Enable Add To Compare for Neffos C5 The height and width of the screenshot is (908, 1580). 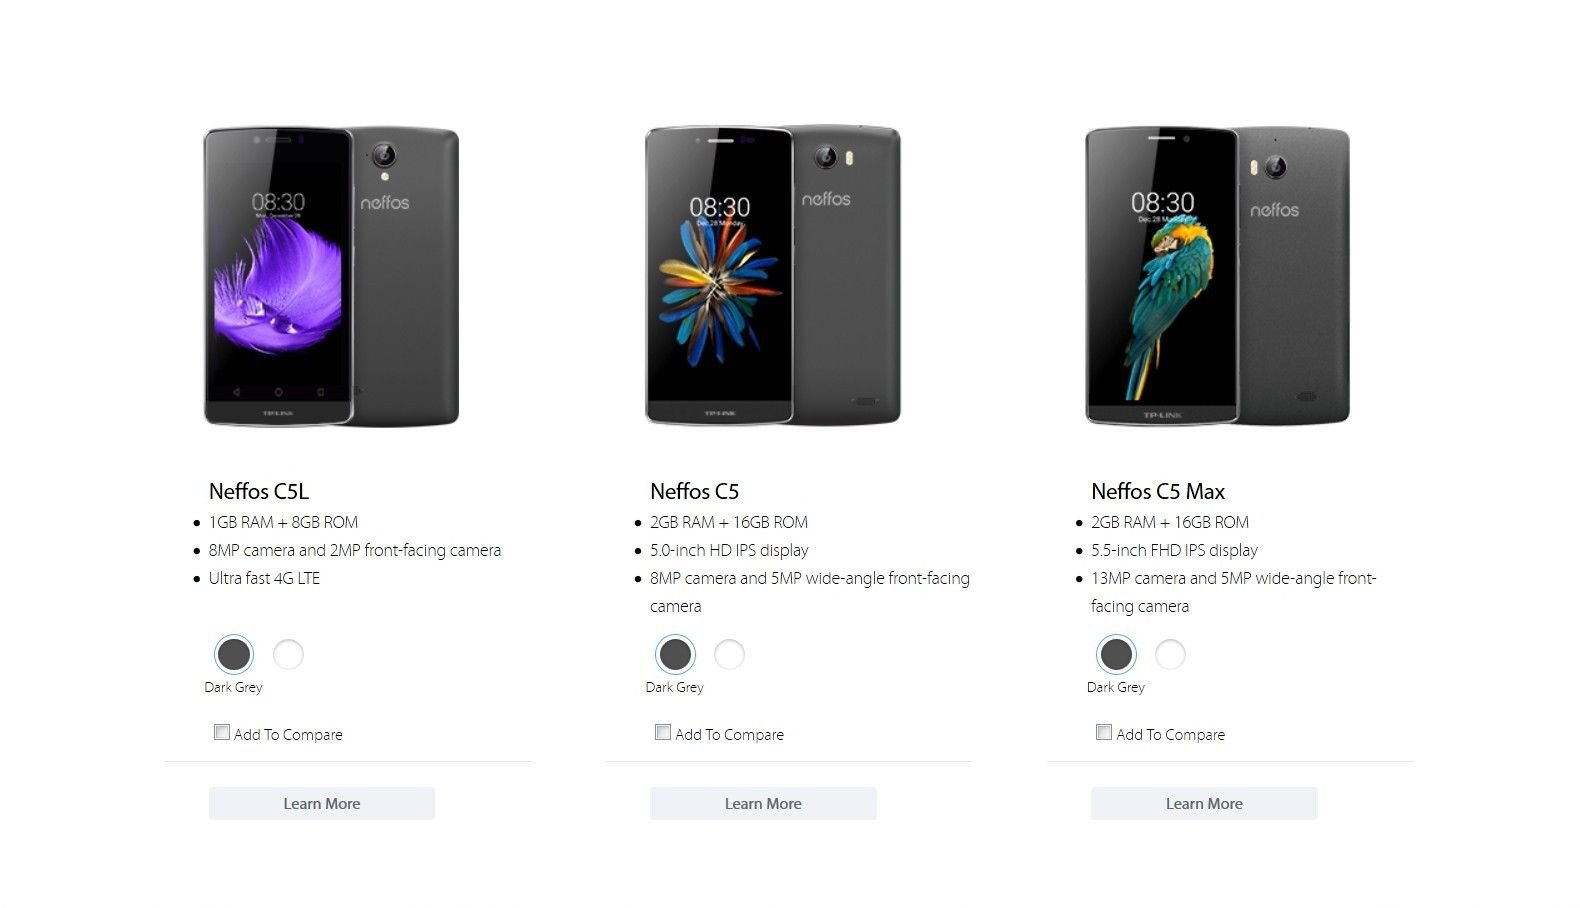(x=663, y=732)
